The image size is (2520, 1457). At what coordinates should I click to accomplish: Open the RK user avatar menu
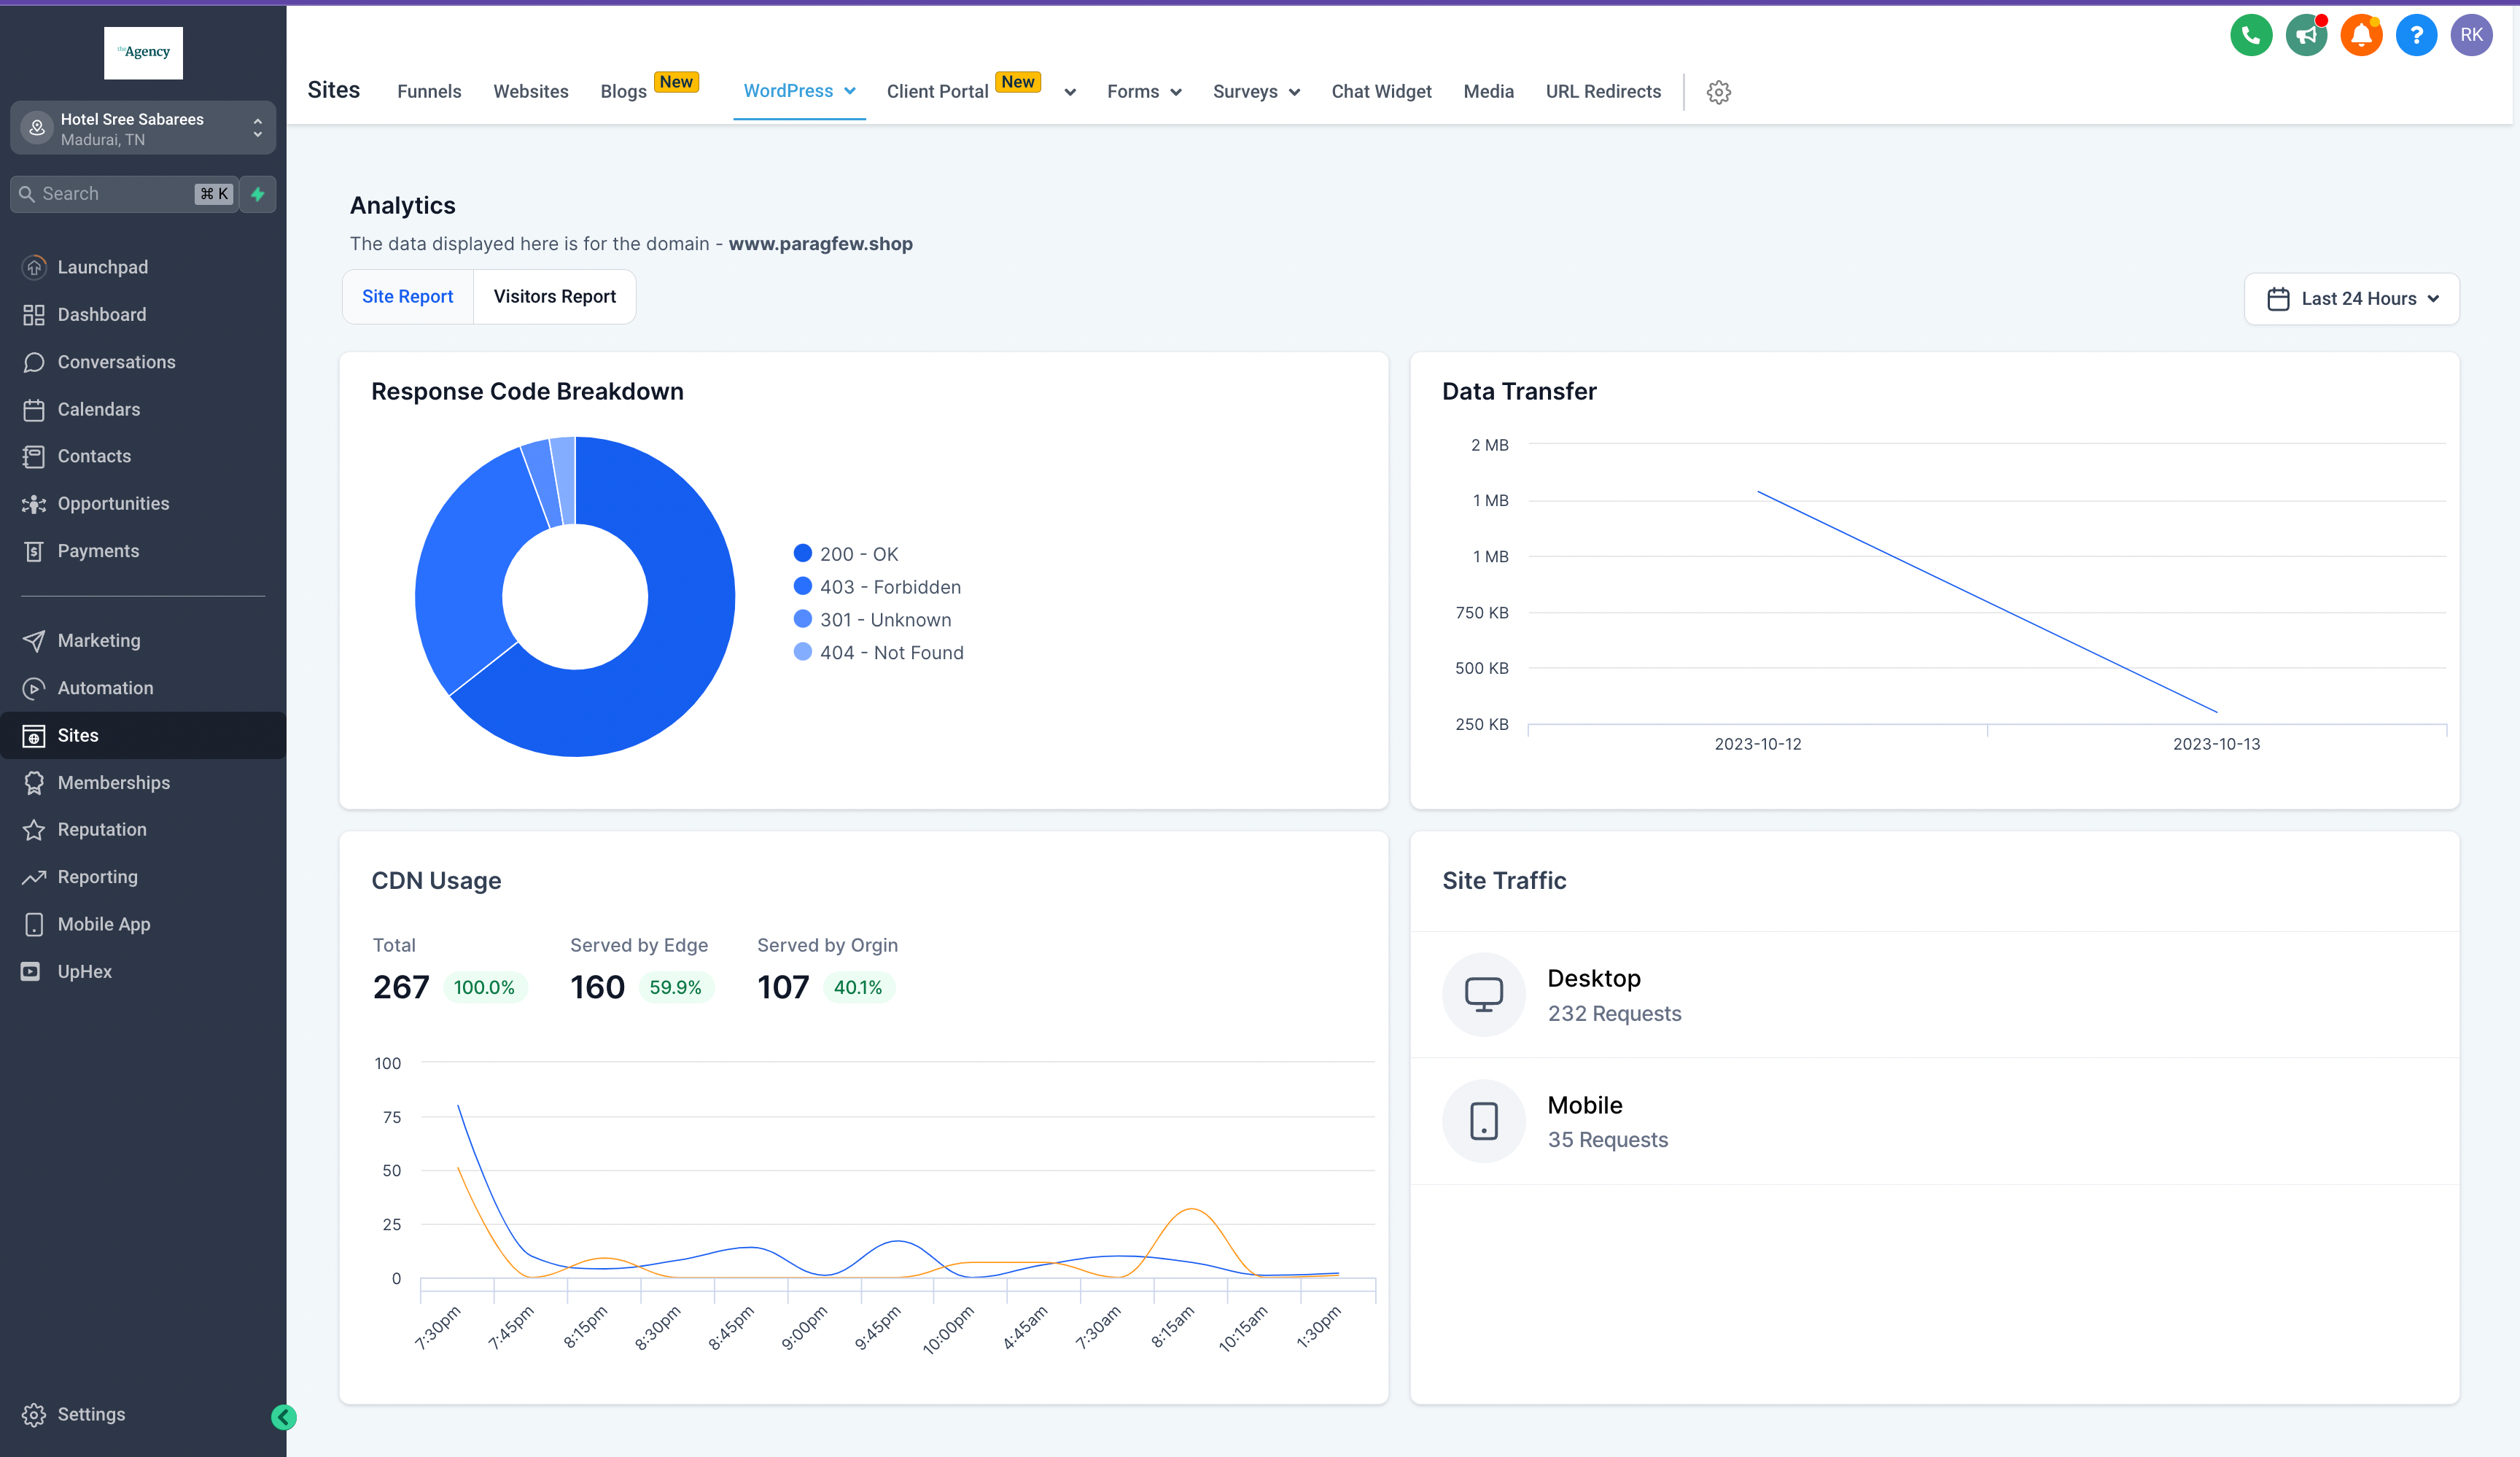[2471, 36]
